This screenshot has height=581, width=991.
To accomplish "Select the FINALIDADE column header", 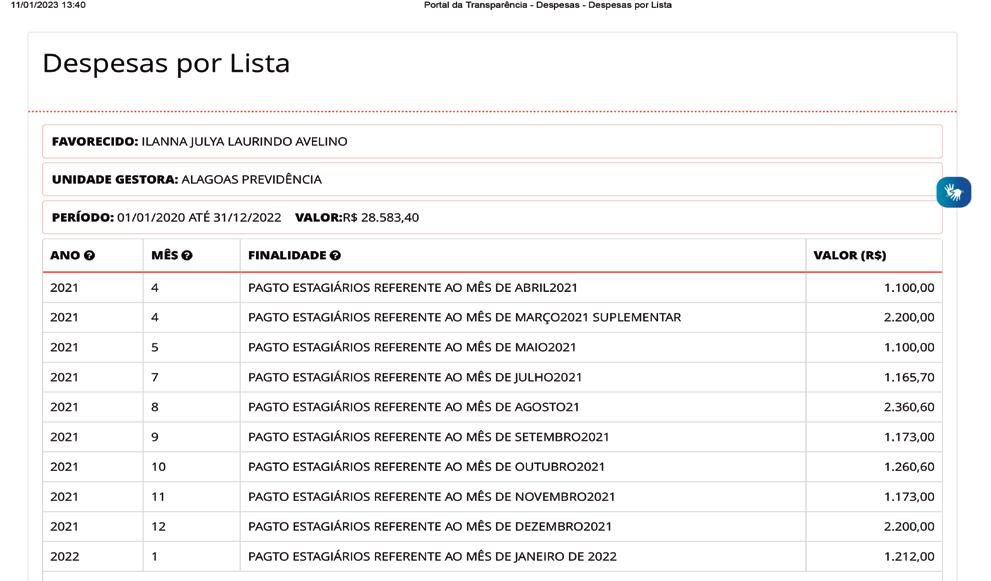I will coord(523,255).
